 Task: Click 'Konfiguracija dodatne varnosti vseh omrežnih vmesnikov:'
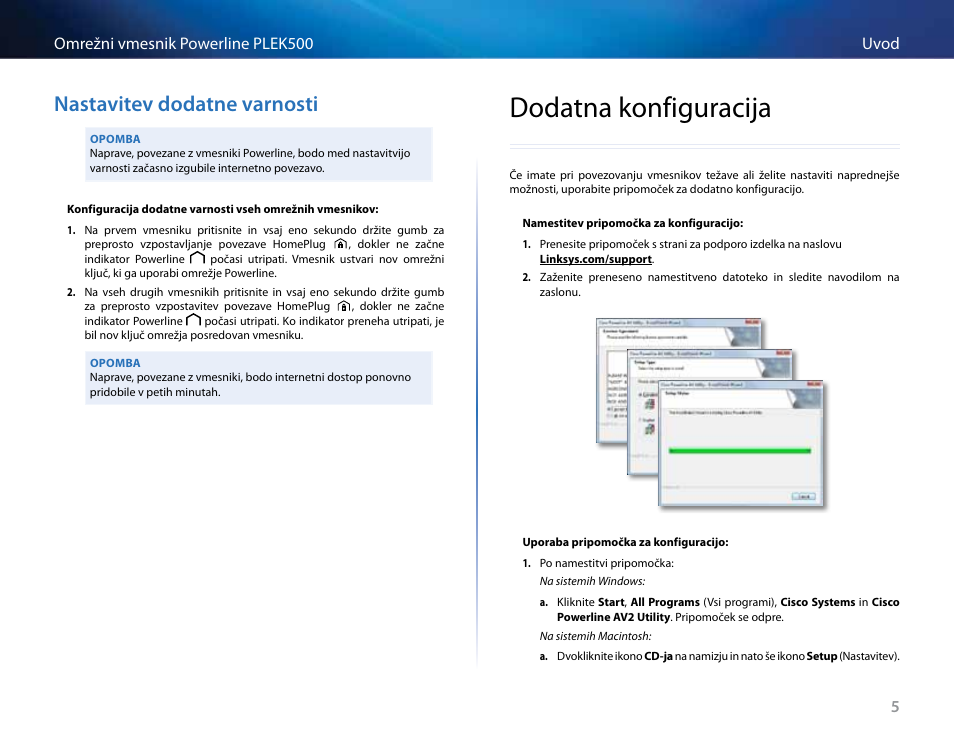tap(223, 209)
